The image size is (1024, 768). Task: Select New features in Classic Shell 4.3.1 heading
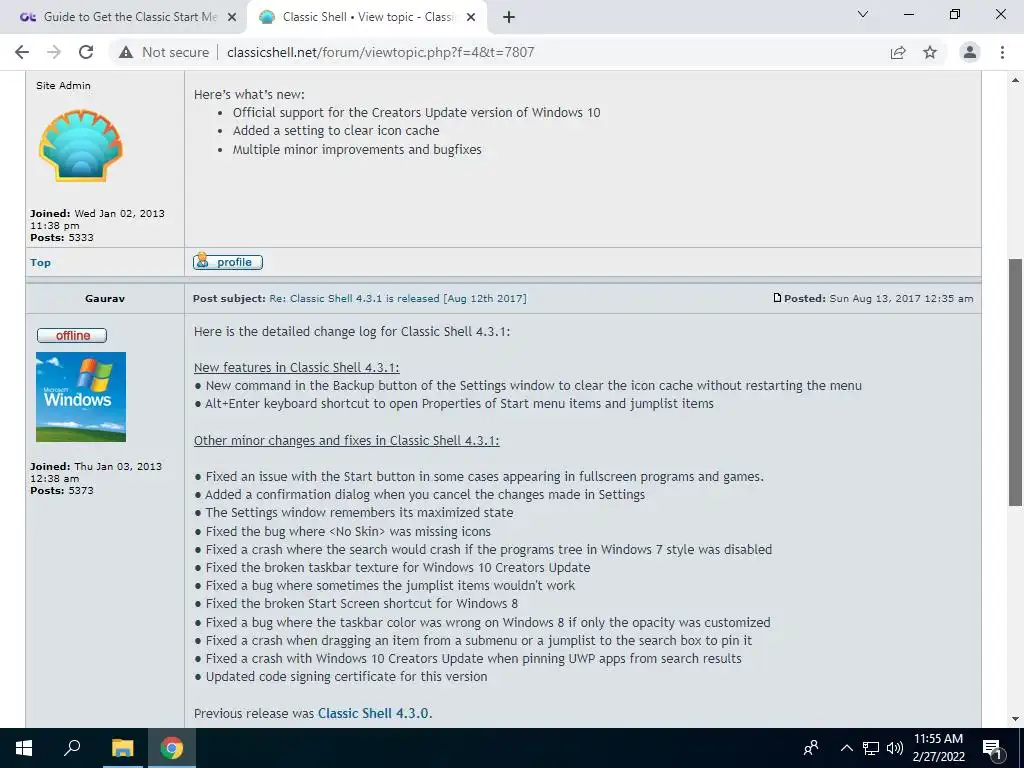tap(296, 368)
